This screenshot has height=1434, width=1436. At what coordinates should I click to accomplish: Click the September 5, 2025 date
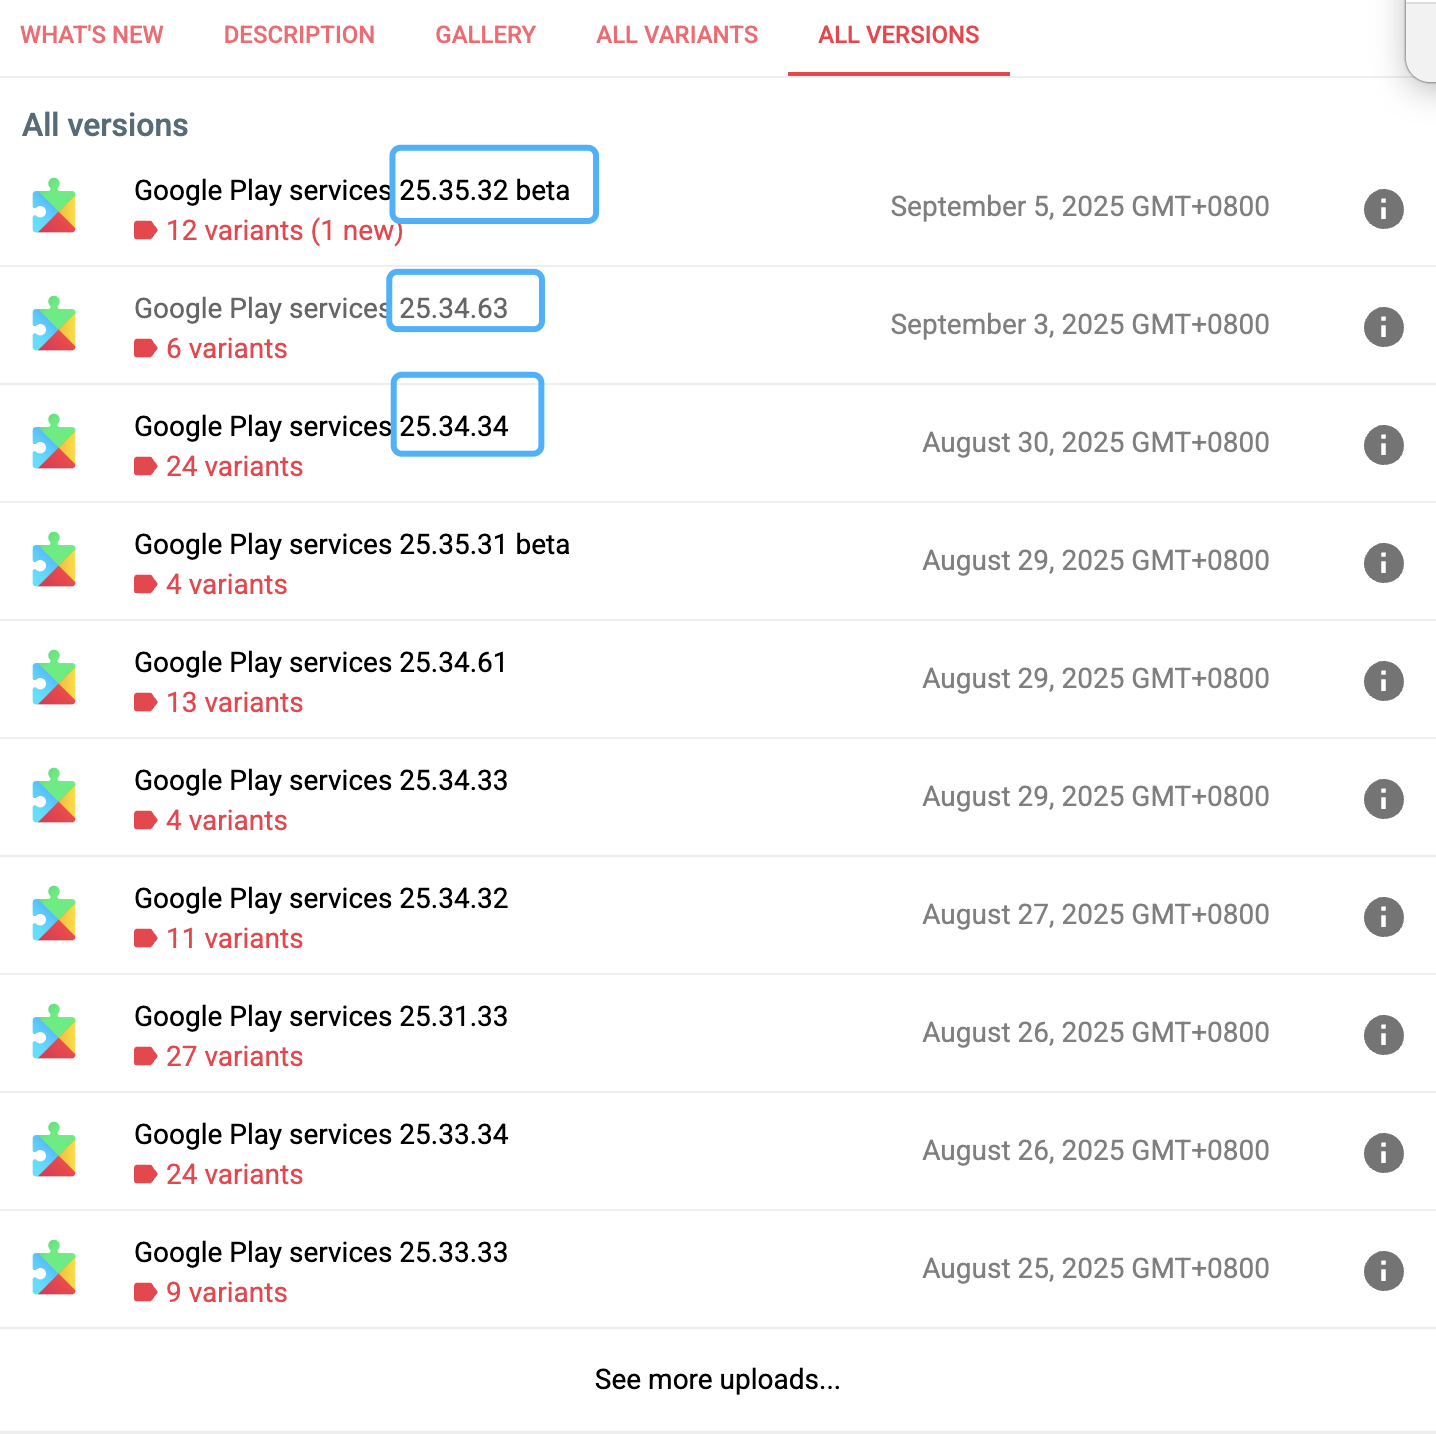tap(1080, 207)
